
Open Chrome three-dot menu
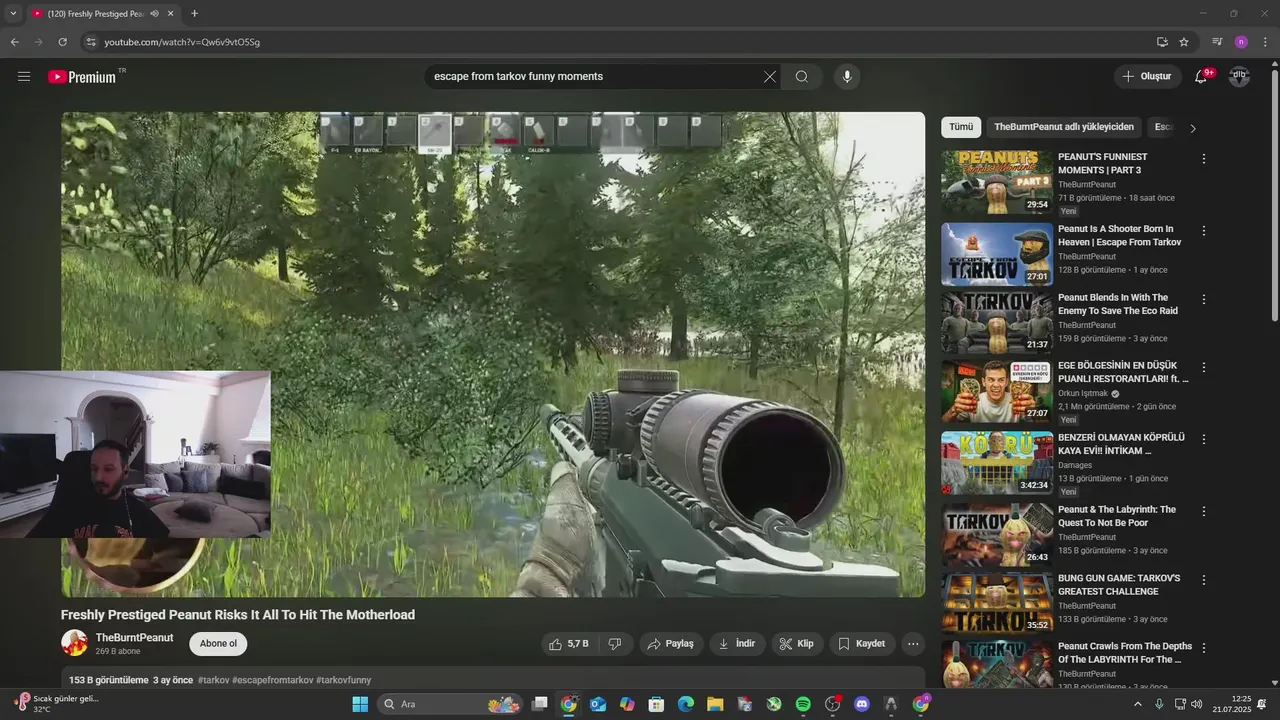click(x=1266, y=42)
